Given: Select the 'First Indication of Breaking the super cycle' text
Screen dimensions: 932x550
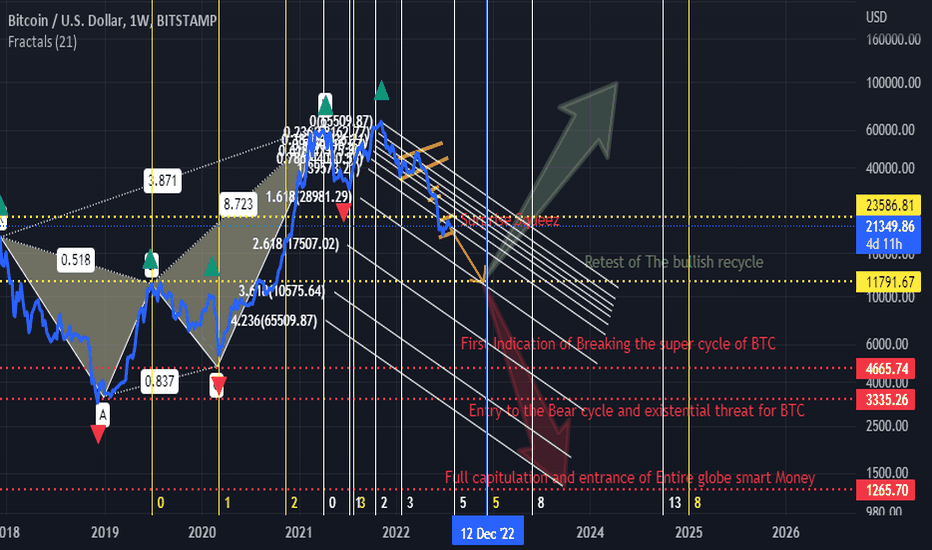Looking at the screenshot, I should point(618,344).
